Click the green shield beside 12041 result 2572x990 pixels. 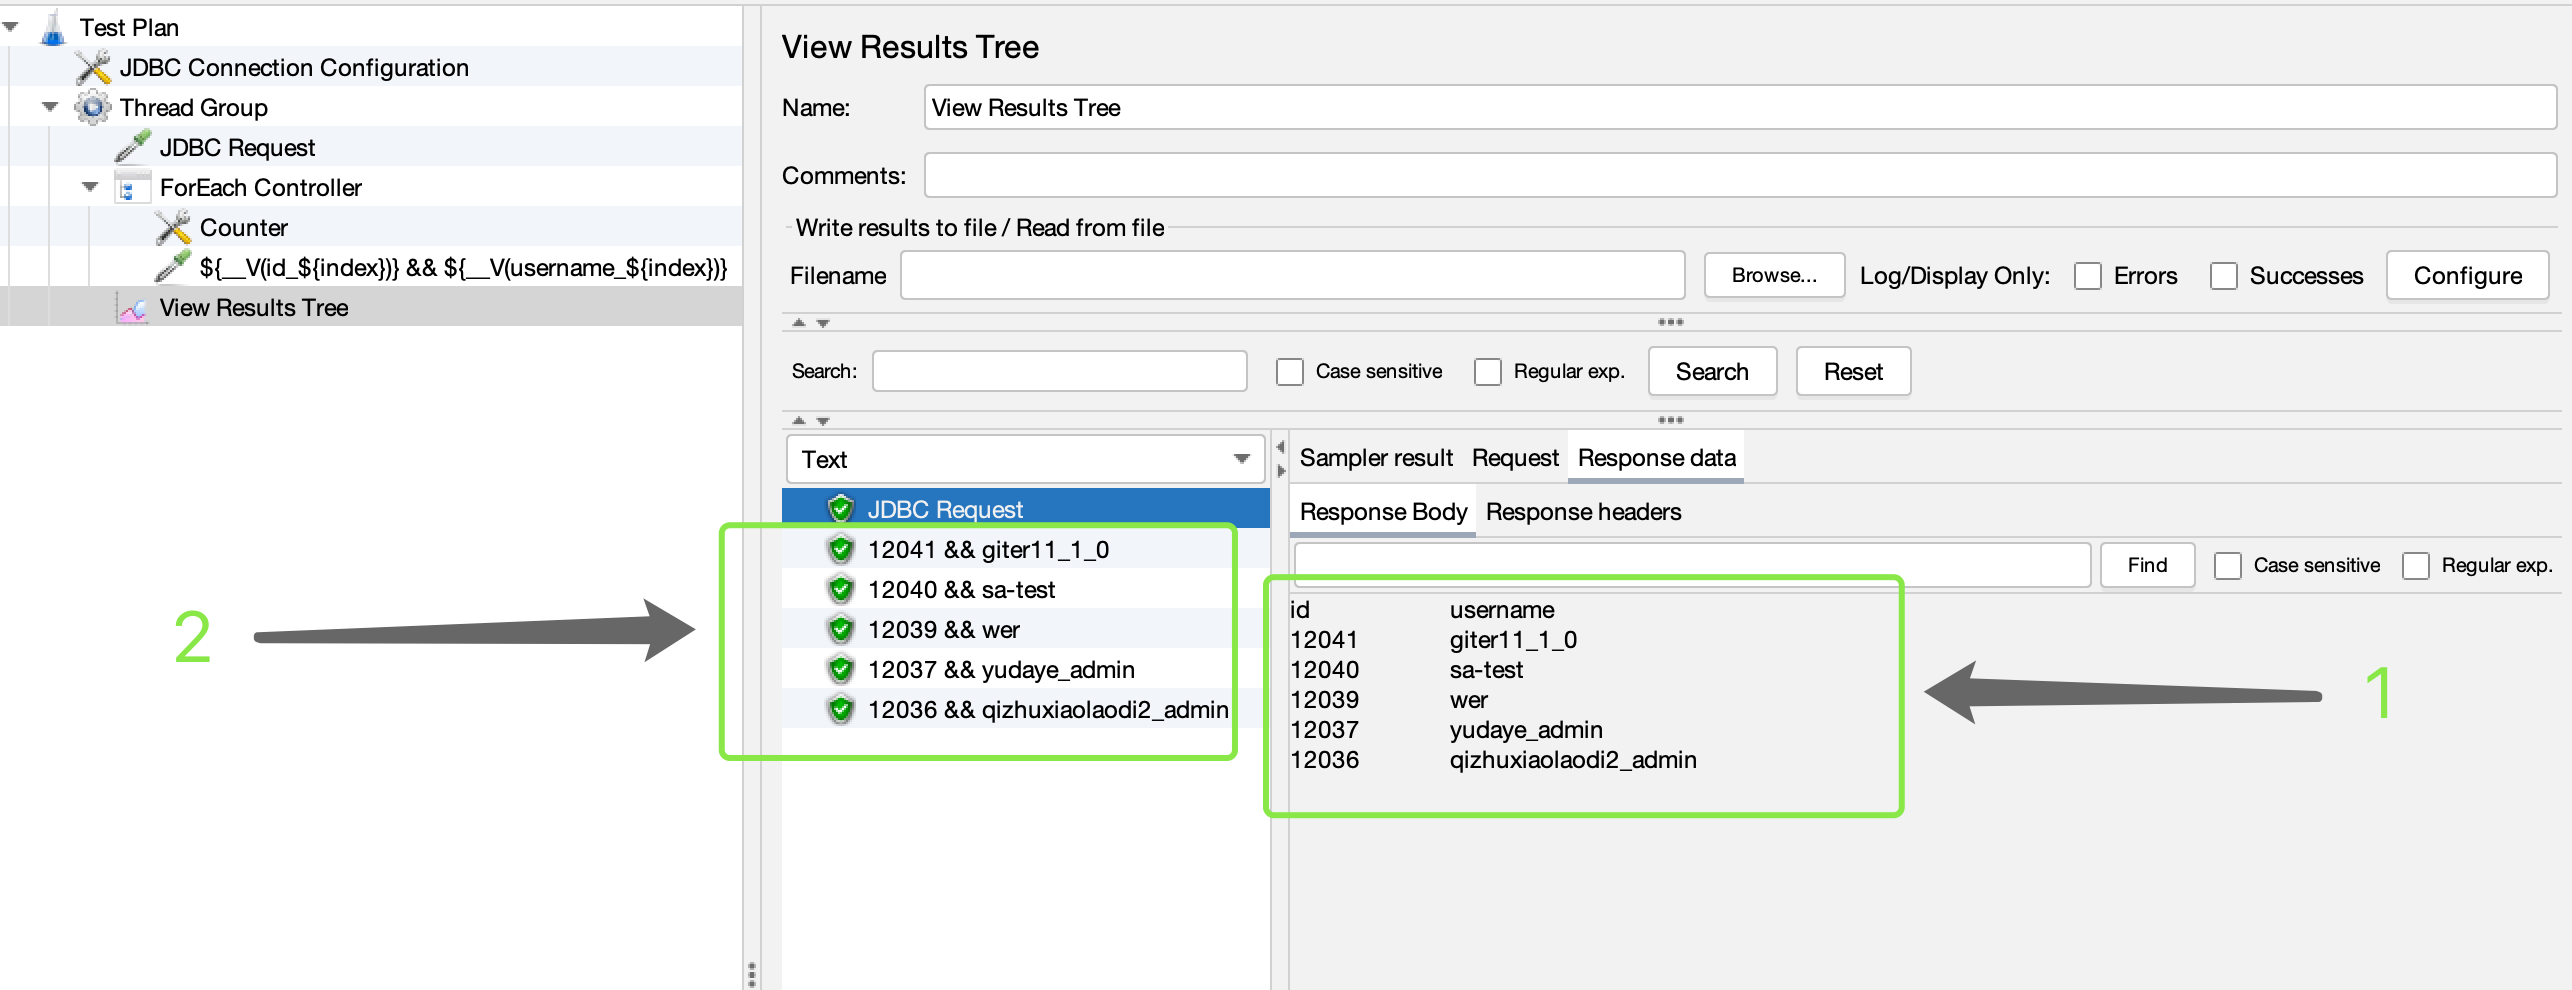click(841, 549)
